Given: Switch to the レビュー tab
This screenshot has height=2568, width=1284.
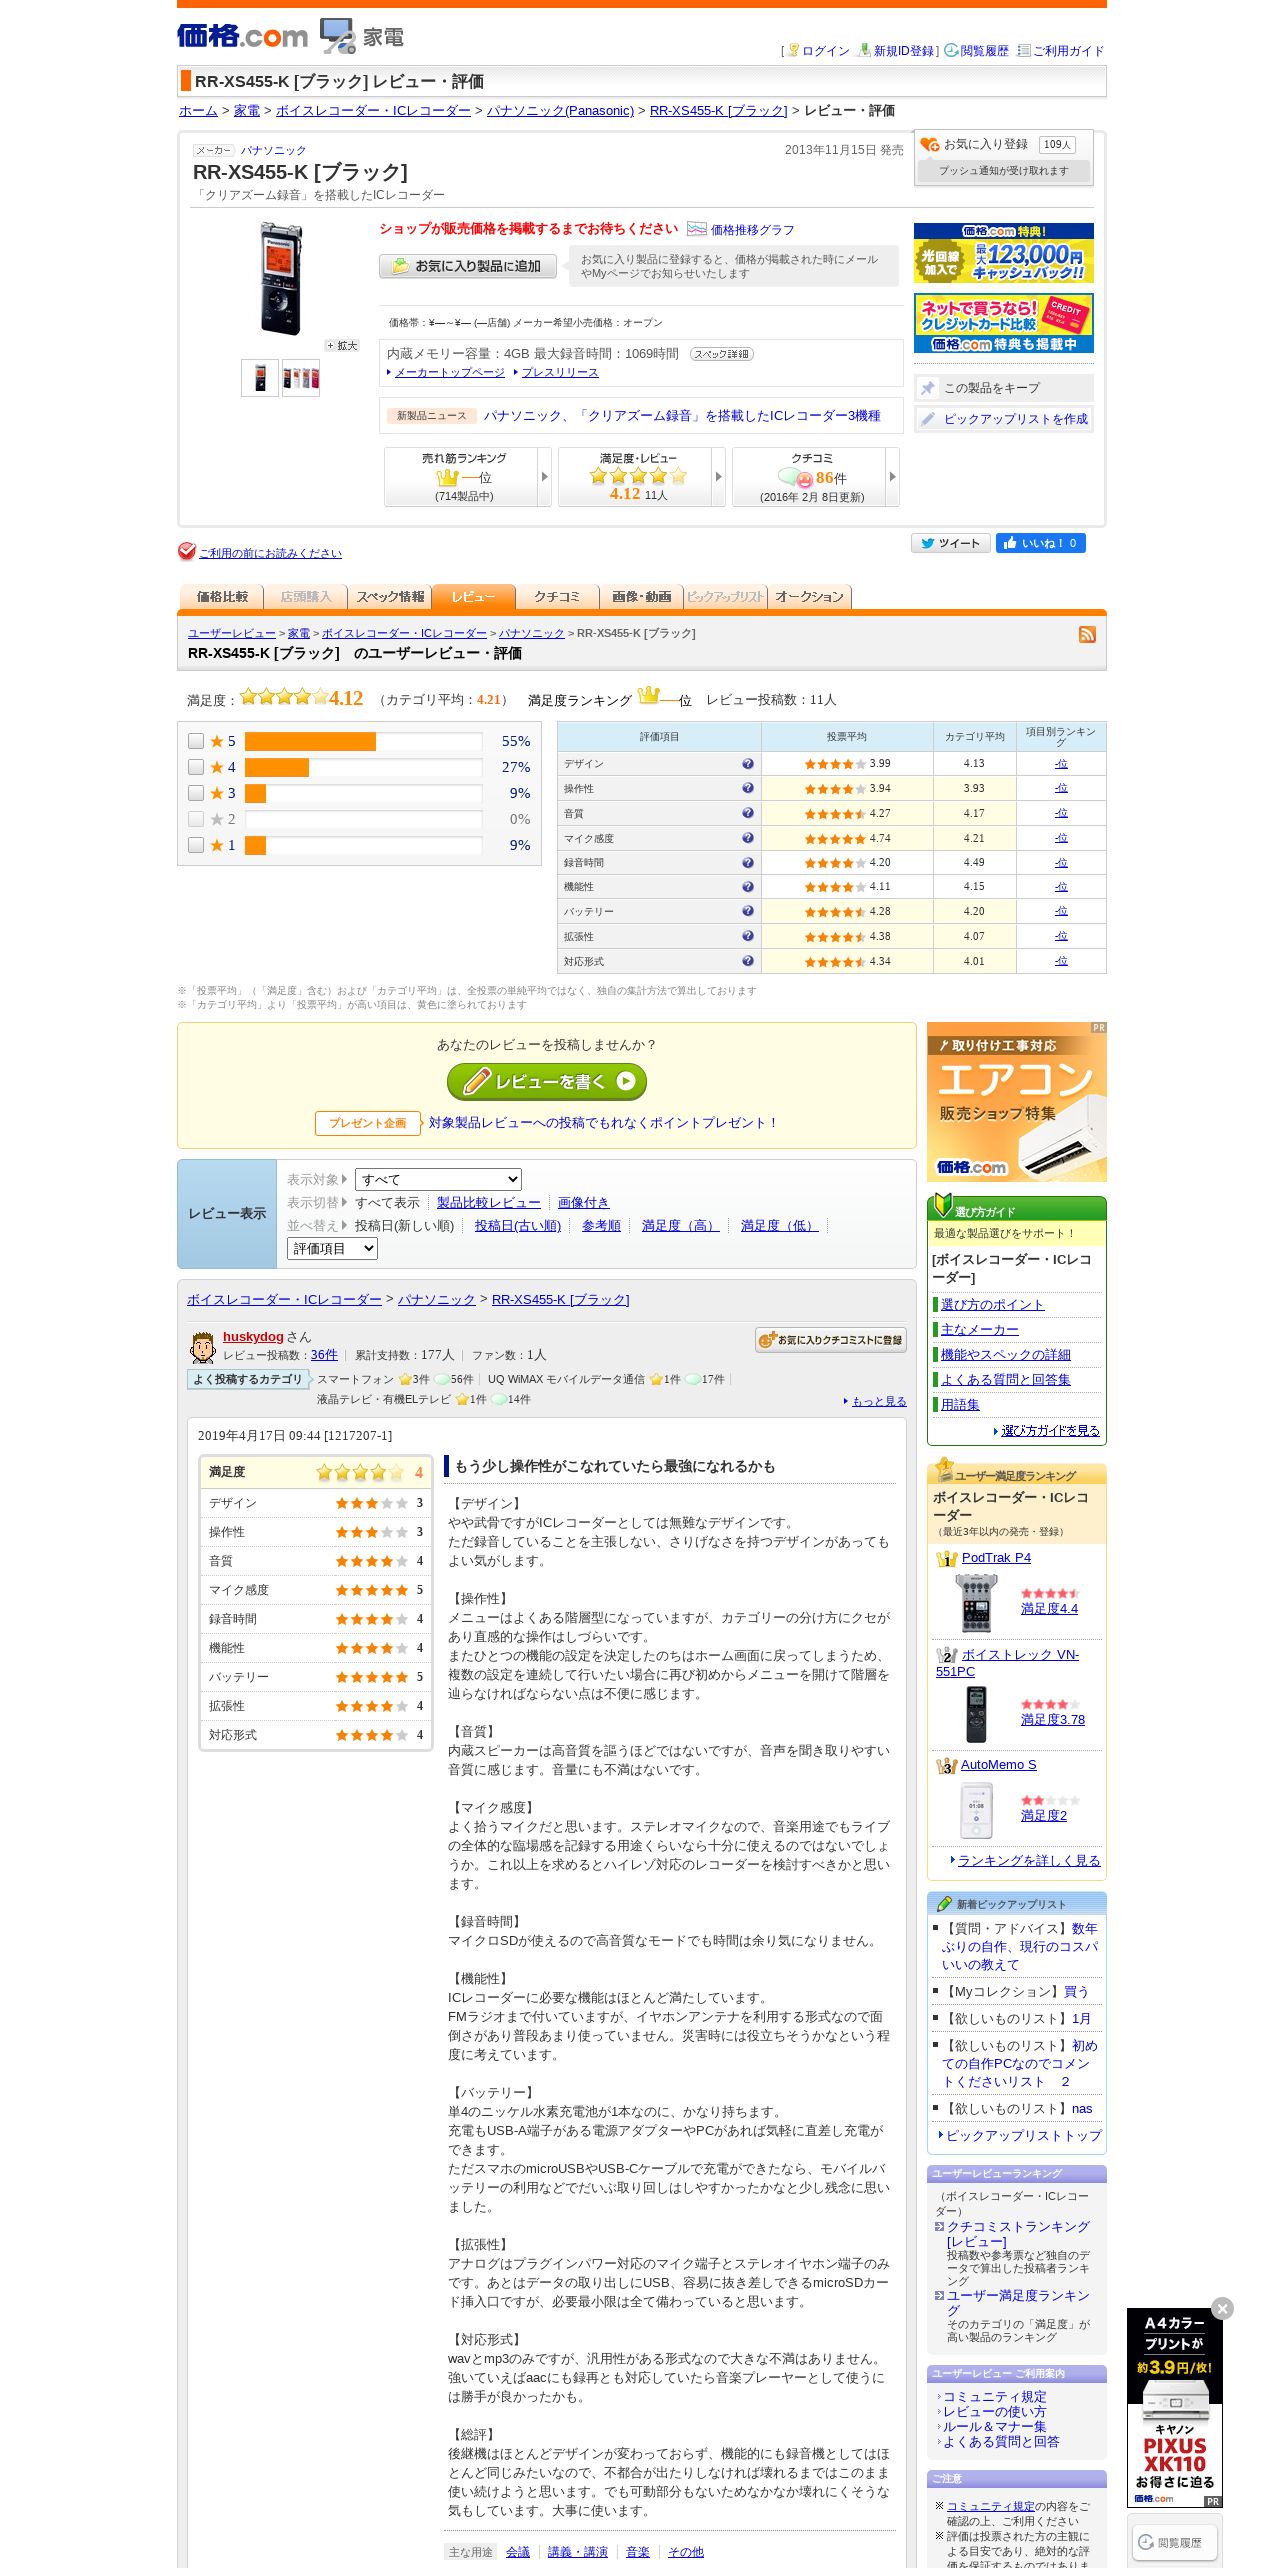Looking at the screenshot, I should [x=474, y=597].
